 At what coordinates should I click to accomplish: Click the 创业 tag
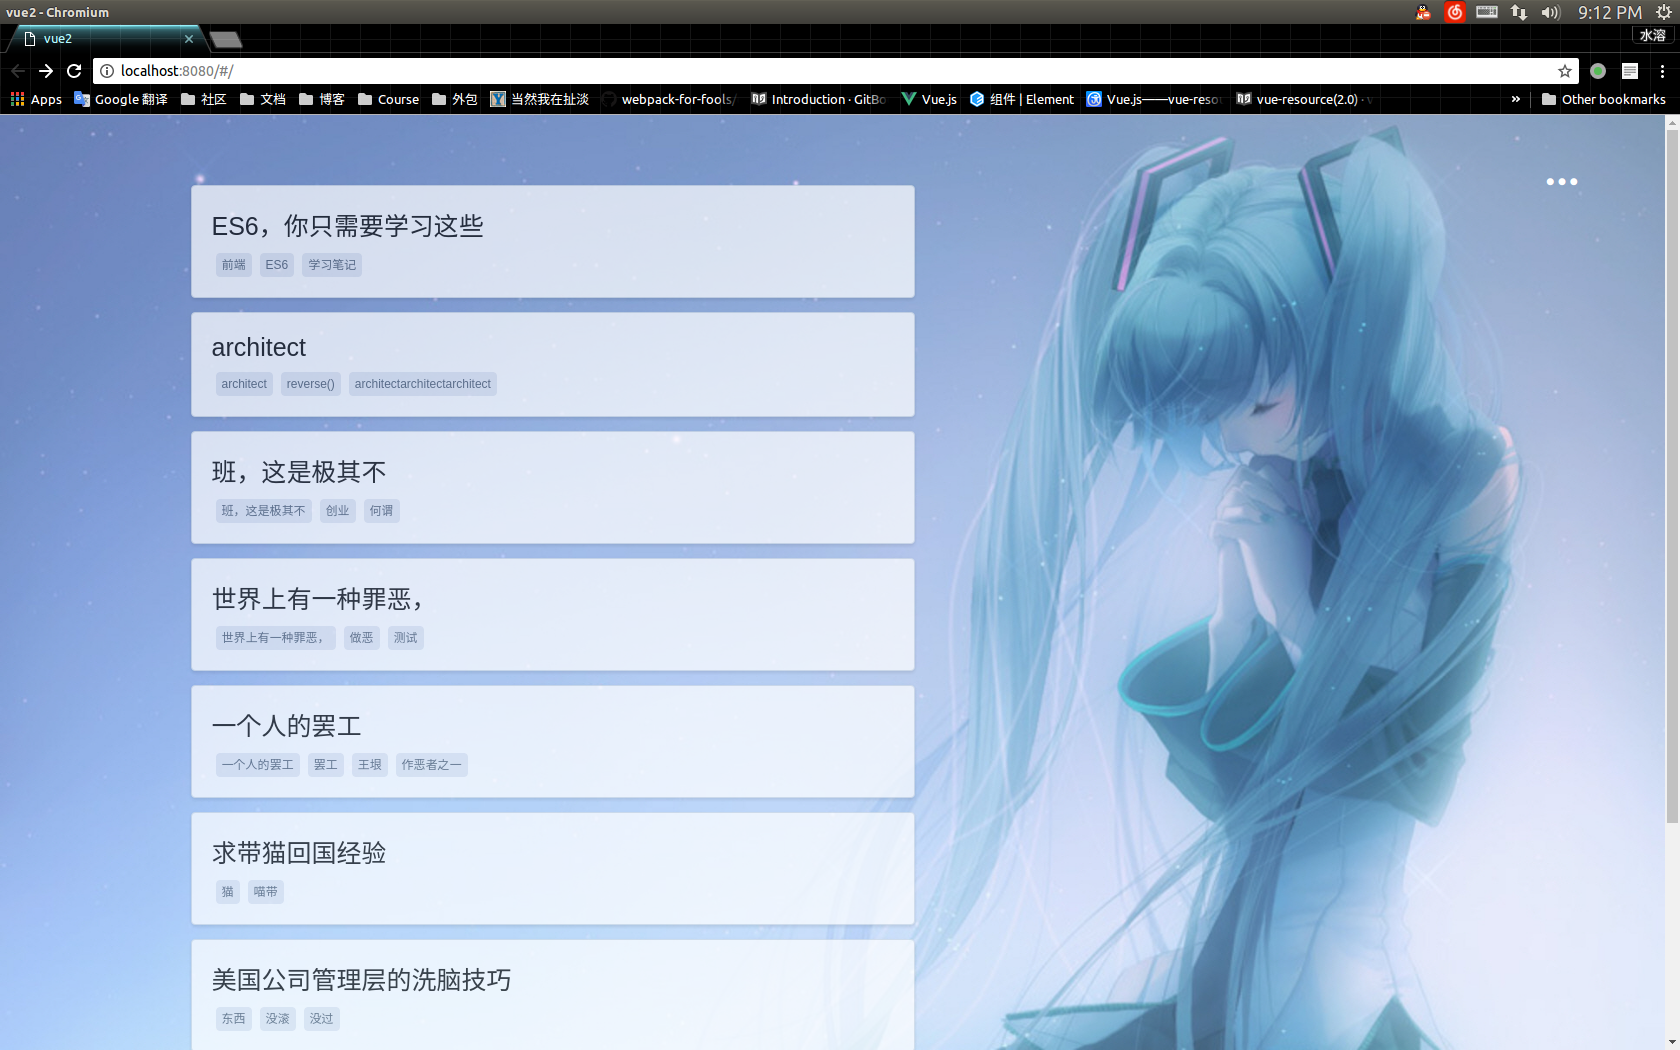coord(337,511)
